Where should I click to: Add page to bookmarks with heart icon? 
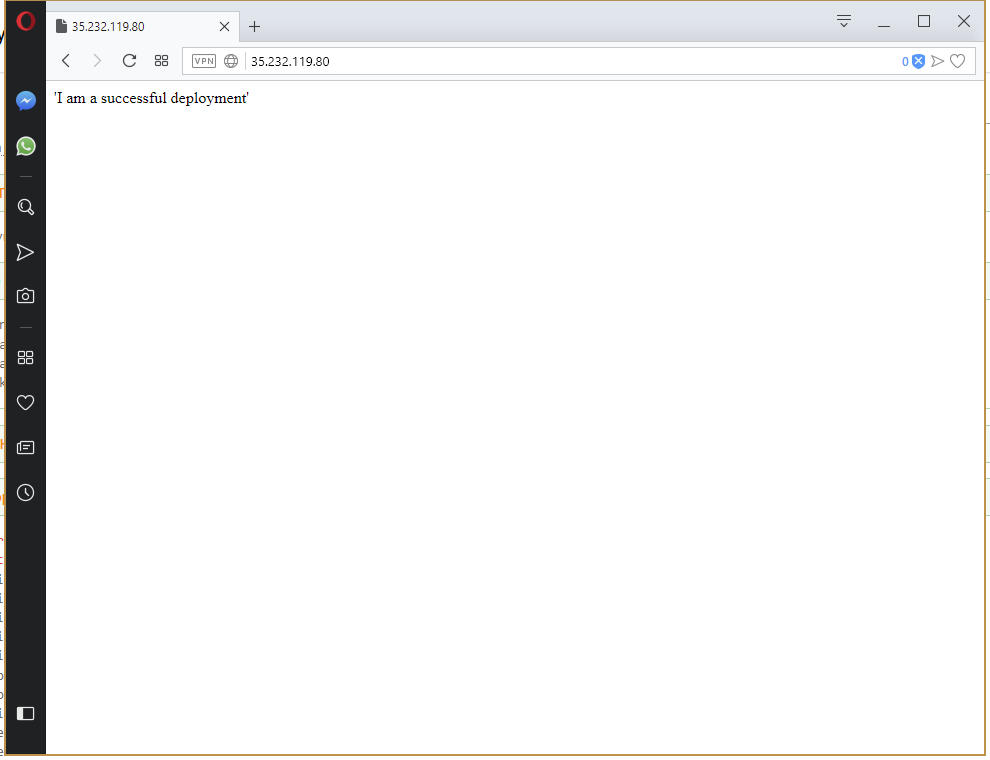click(x=958, y=61)
